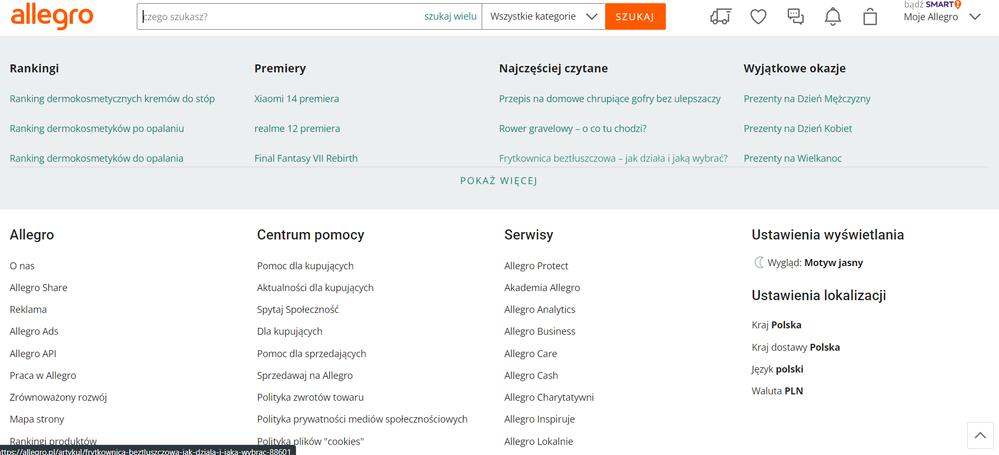Viewport: 999px width, 455px height.
Task: Open favorites heart icon
Action: [x=758, y=16]
